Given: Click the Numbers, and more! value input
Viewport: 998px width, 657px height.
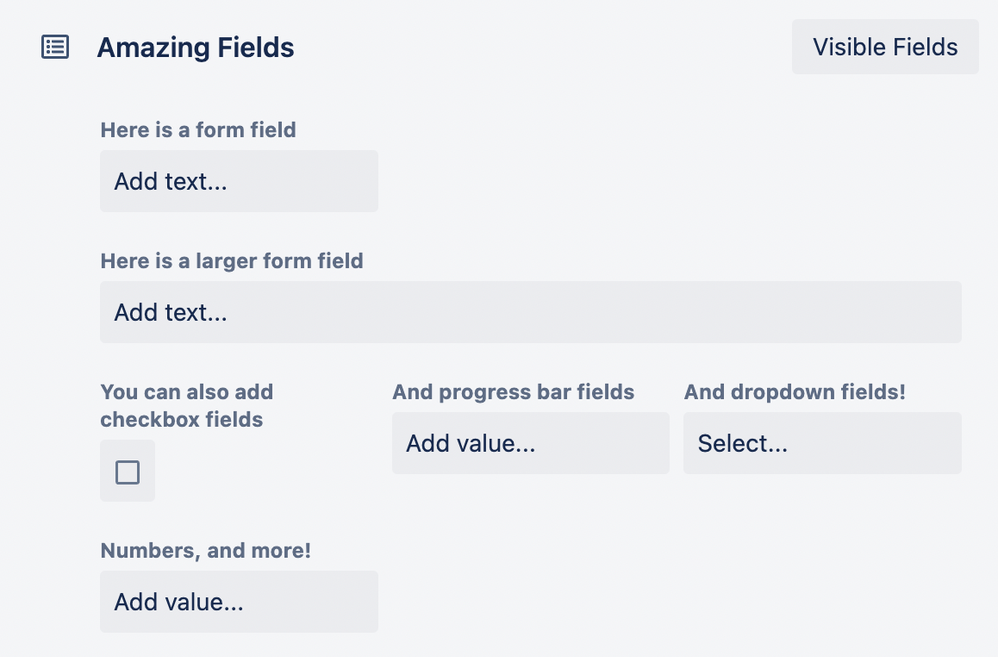Looking at the screenshot, I should pos(238,601).
